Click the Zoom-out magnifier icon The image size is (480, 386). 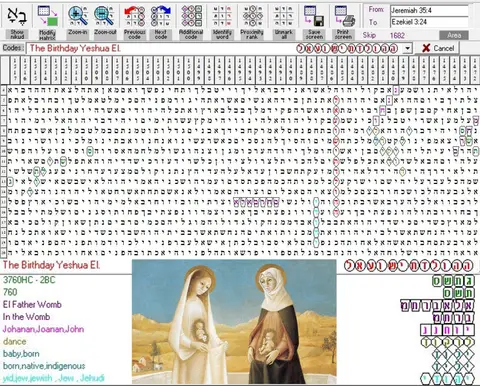coord(105,16)
